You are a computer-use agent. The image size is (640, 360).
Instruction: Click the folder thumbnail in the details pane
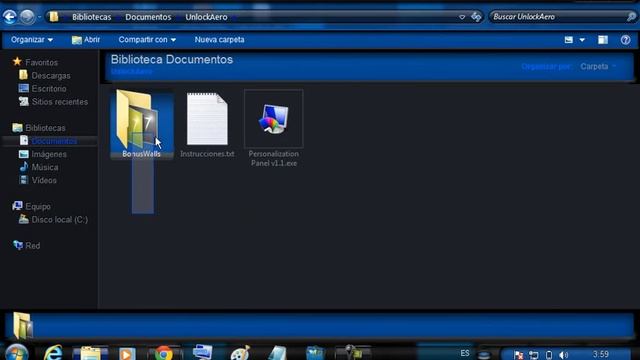22,325
